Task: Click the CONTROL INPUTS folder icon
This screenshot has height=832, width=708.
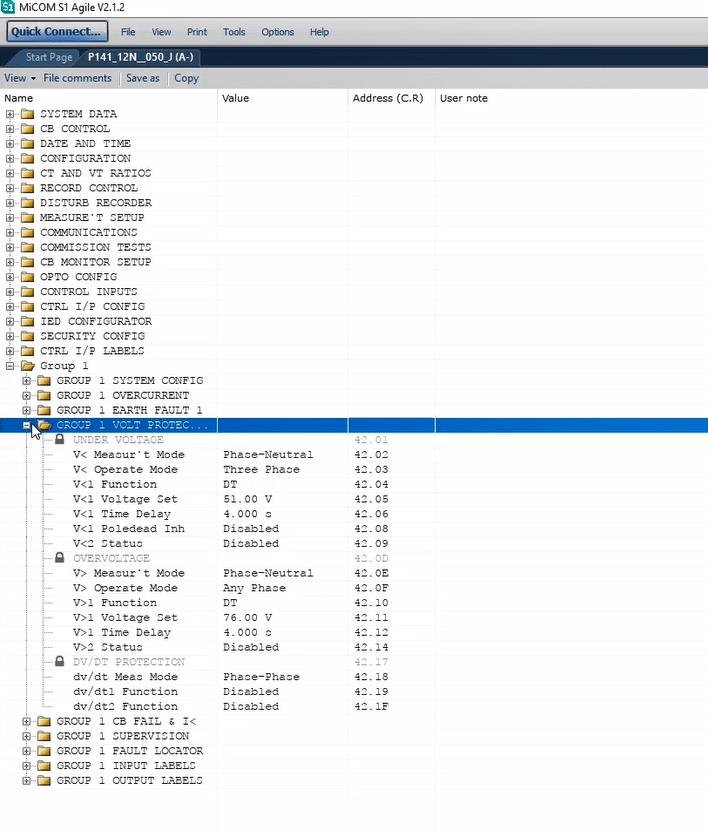Action: point(28,292)
